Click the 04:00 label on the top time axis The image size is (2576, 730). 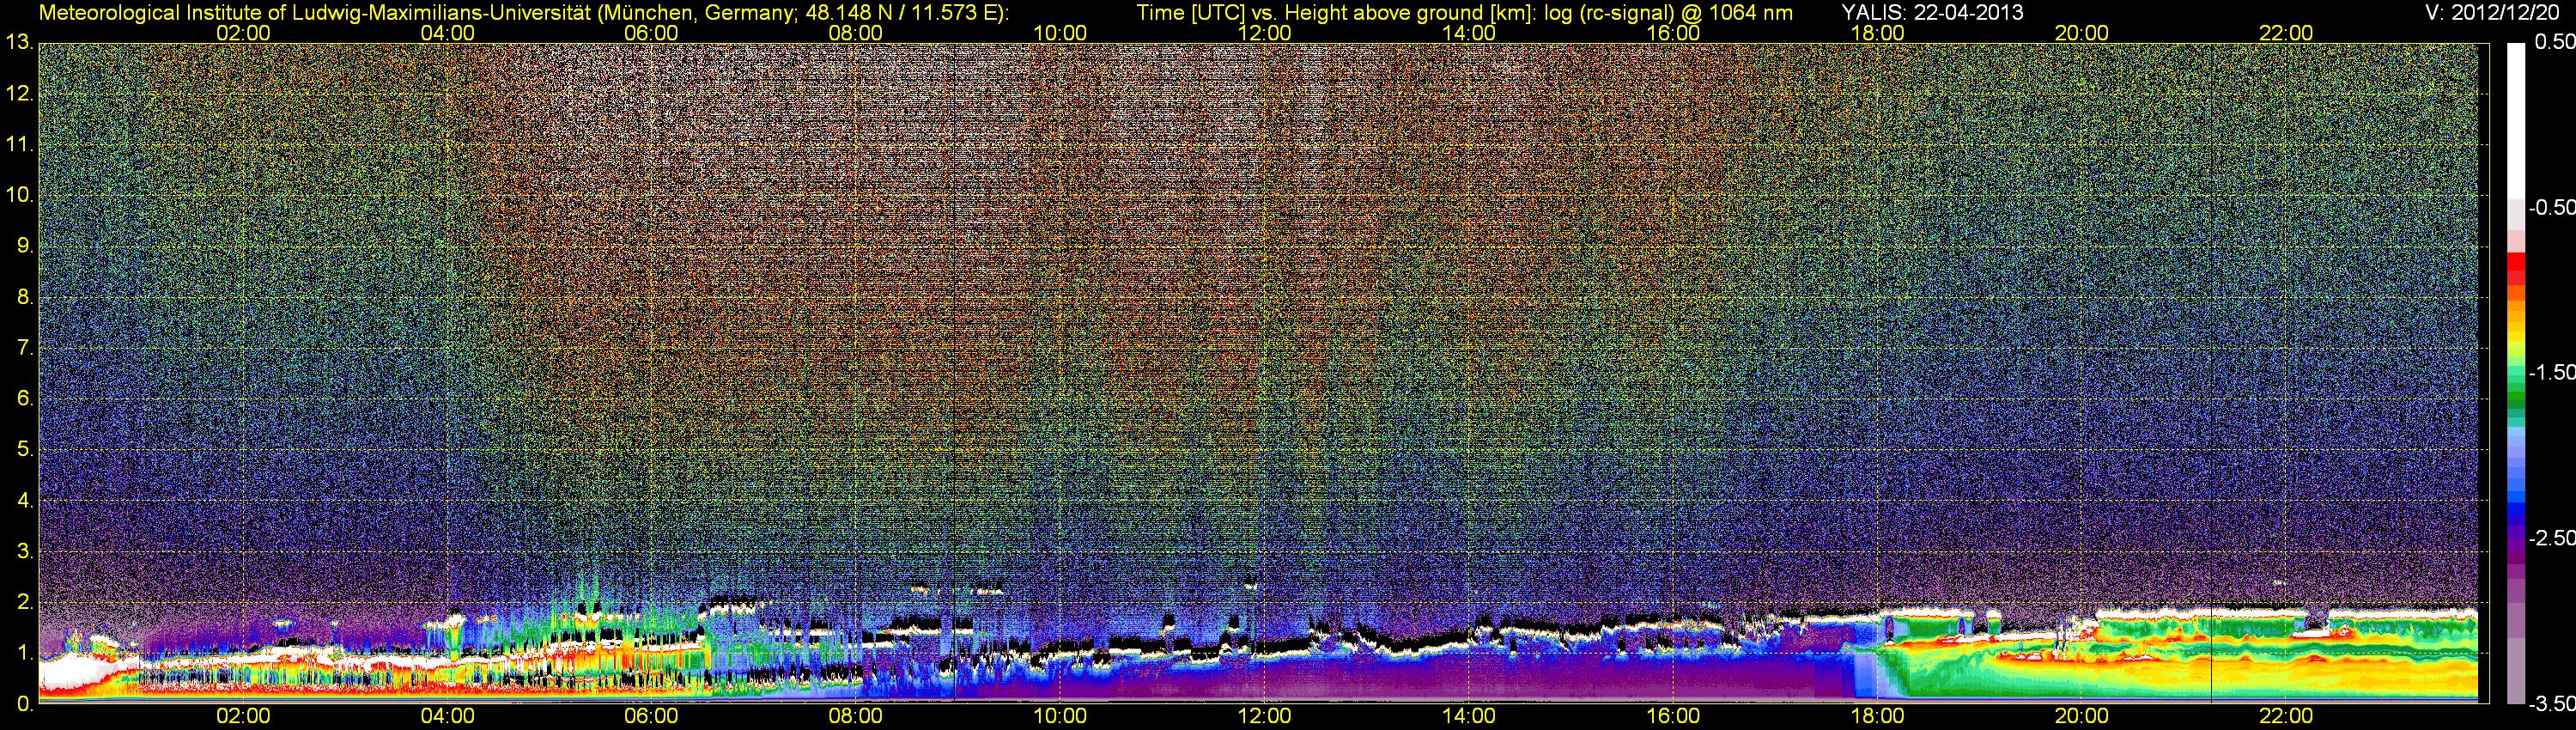pyautogui.click(x=447, y=32)
